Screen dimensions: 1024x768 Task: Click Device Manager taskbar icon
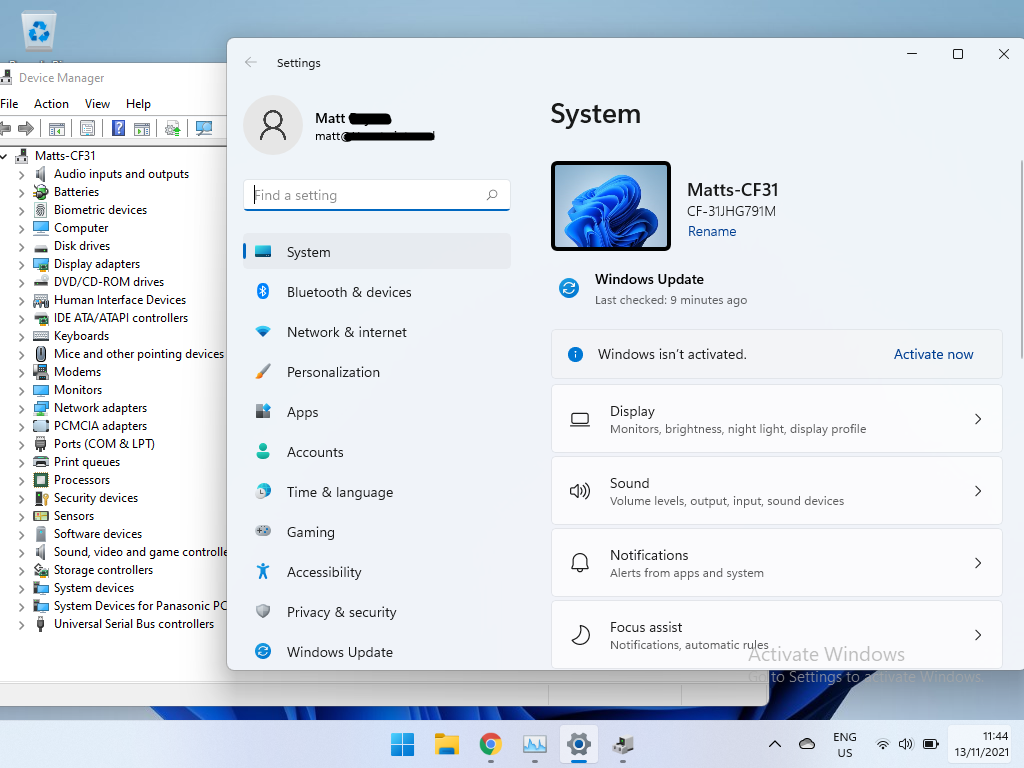click(x=623, y=744)
